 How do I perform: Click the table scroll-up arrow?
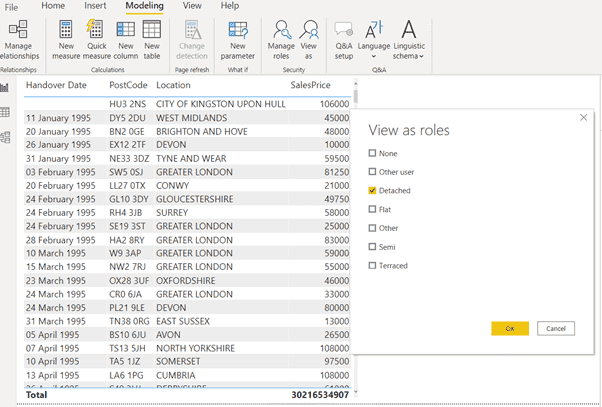(356, 83)
